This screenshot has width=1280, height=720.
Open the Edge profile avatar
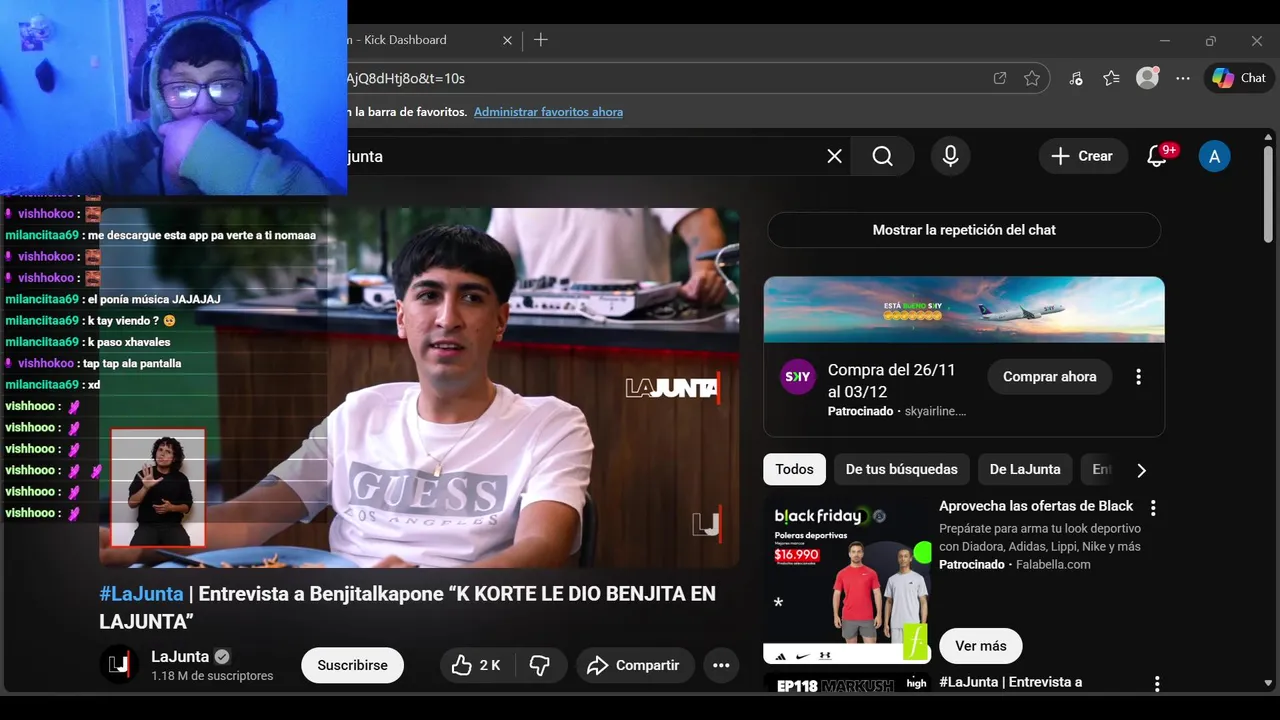pos(1147,78)
